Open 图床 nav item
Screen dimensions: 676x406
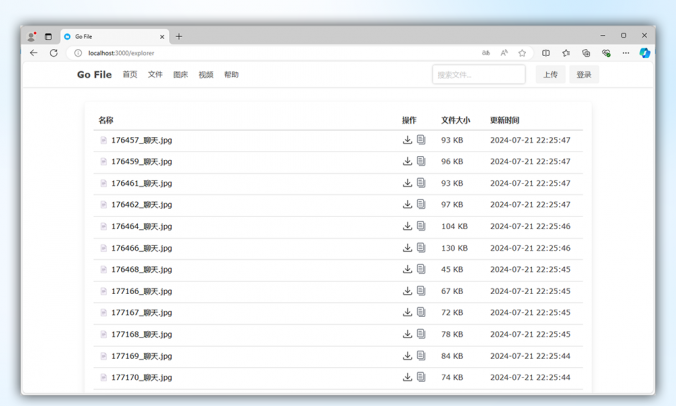click(181, 75)
